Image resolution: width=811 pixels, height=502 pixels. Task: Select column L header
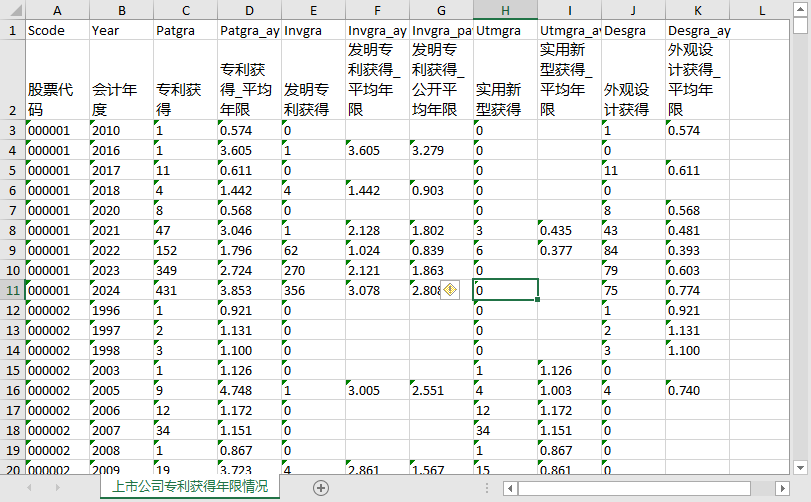point(761,10)
